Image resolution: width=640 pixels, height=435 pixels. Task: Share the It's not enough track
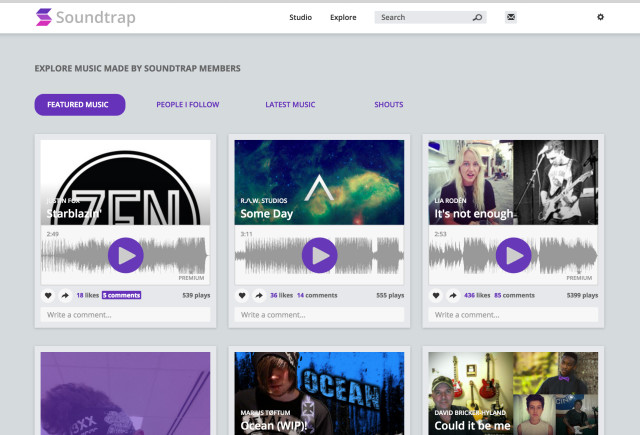point(452,296)
